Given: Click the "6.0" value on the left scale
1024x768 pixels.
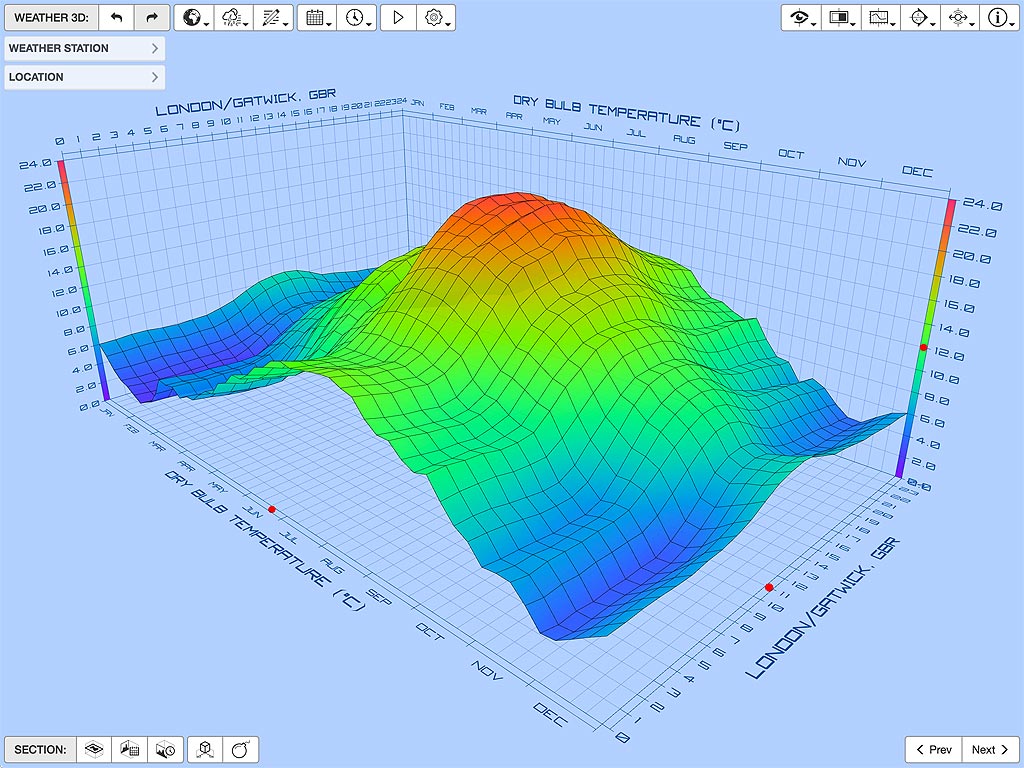Looking at the screenshot, I should click(x=78, y=349).
